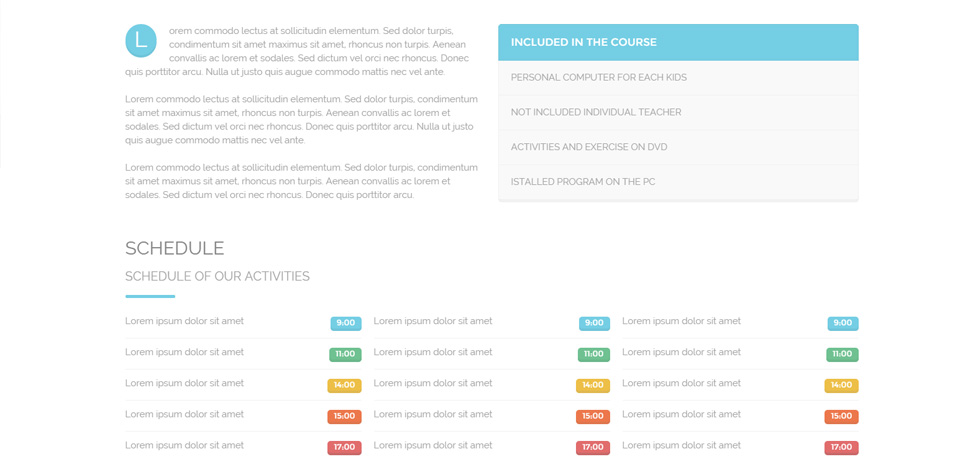Click the yellow 14:00 badge in right column
This screenshot has height=471, width=980.
[841, 385]
